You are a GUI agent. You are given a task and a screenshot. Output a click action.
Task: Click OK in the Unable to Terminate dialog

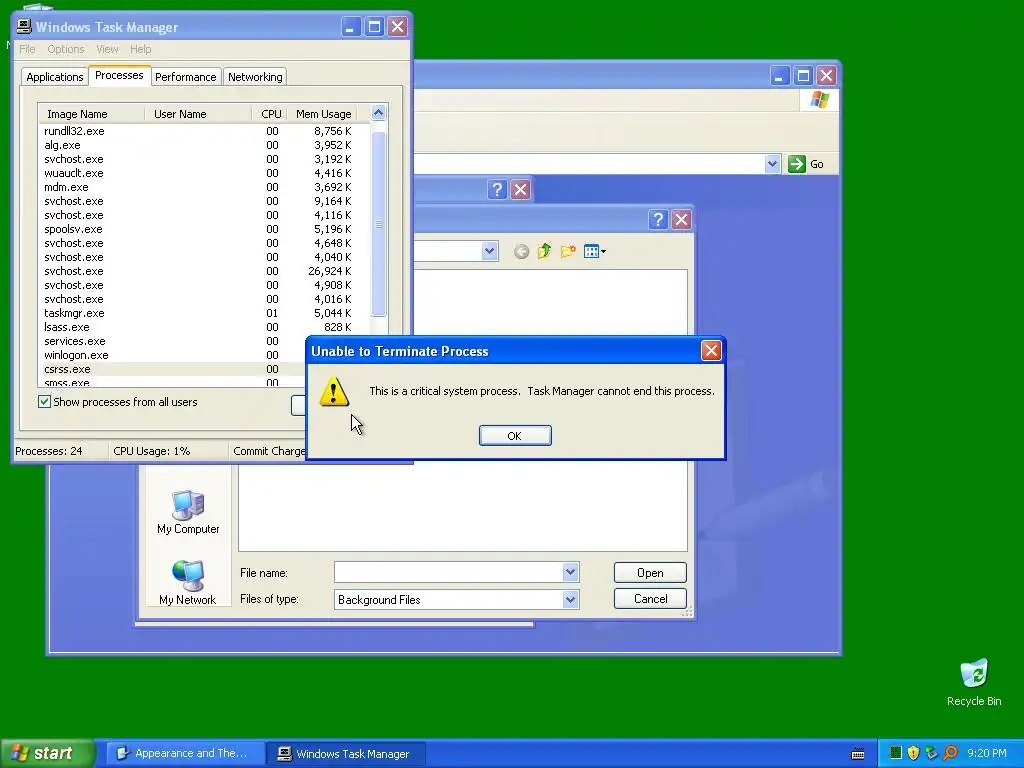click(x=515, y=436)
